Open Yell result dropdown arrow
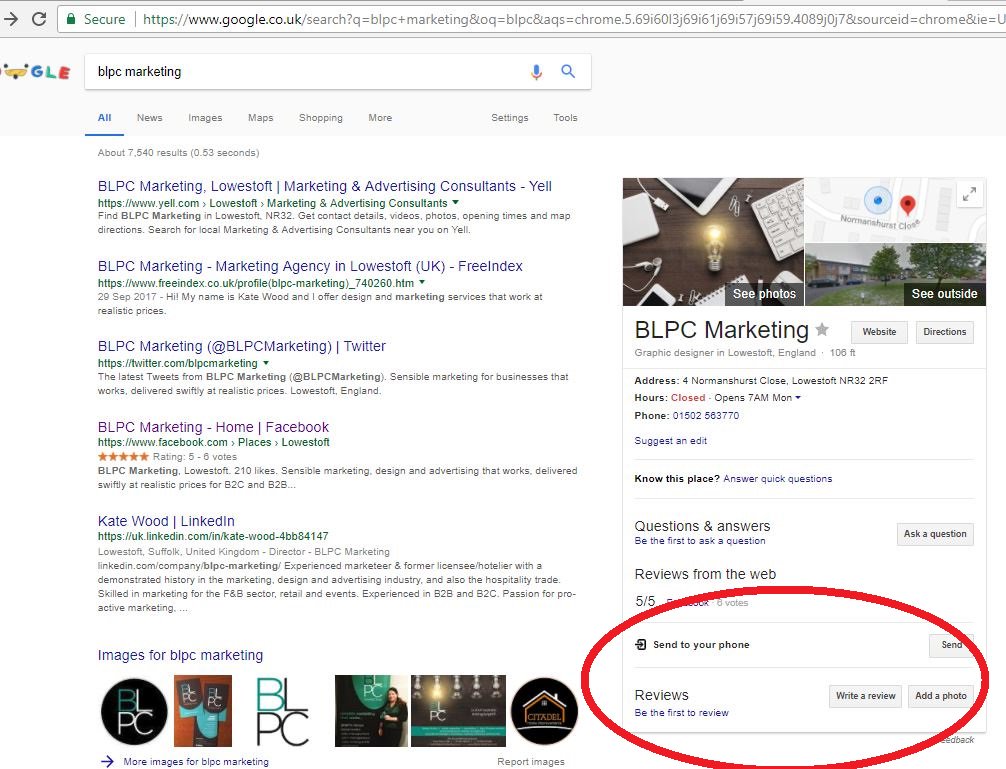 pyautogui.click(x=456, y=202)
